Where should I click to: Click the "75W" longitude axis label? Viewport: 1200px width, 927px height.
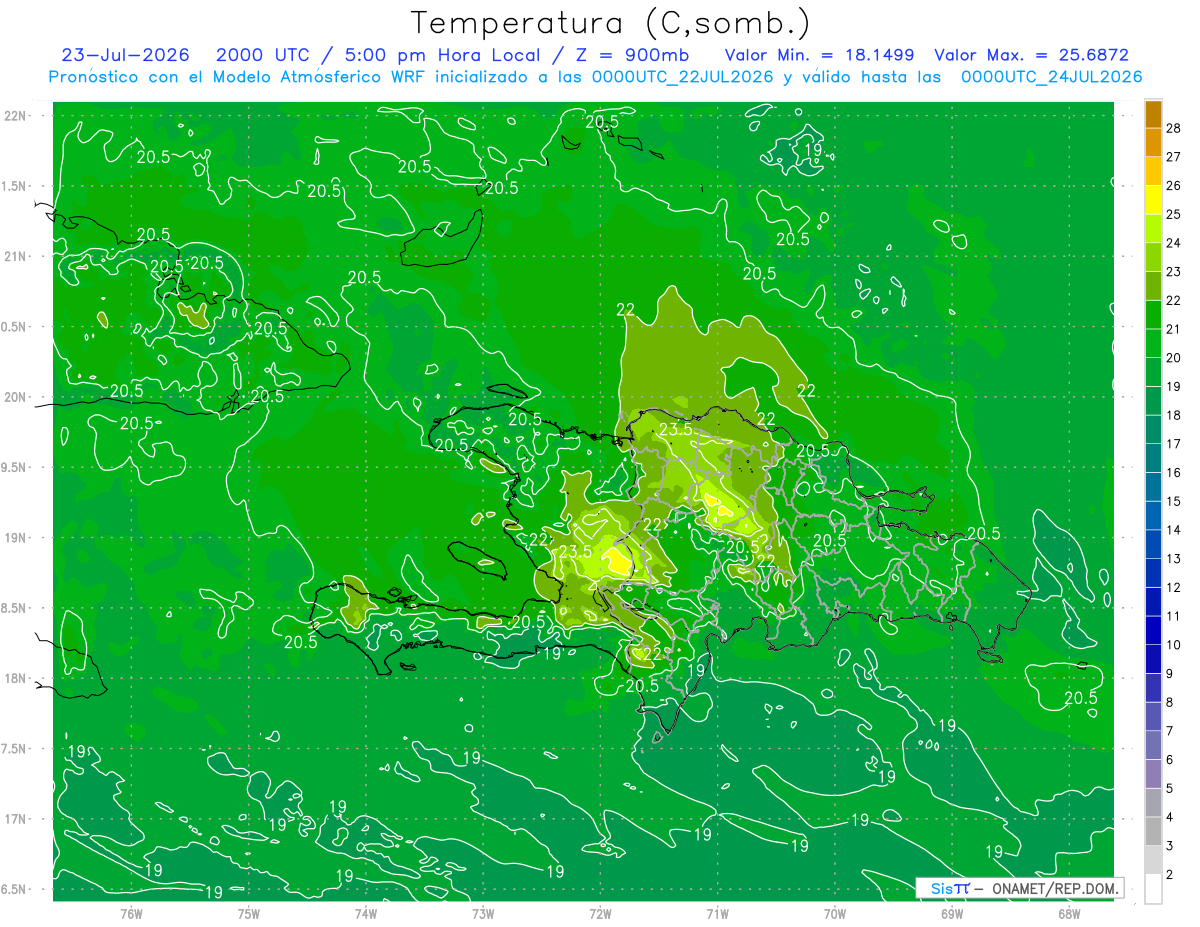(249, 913)
